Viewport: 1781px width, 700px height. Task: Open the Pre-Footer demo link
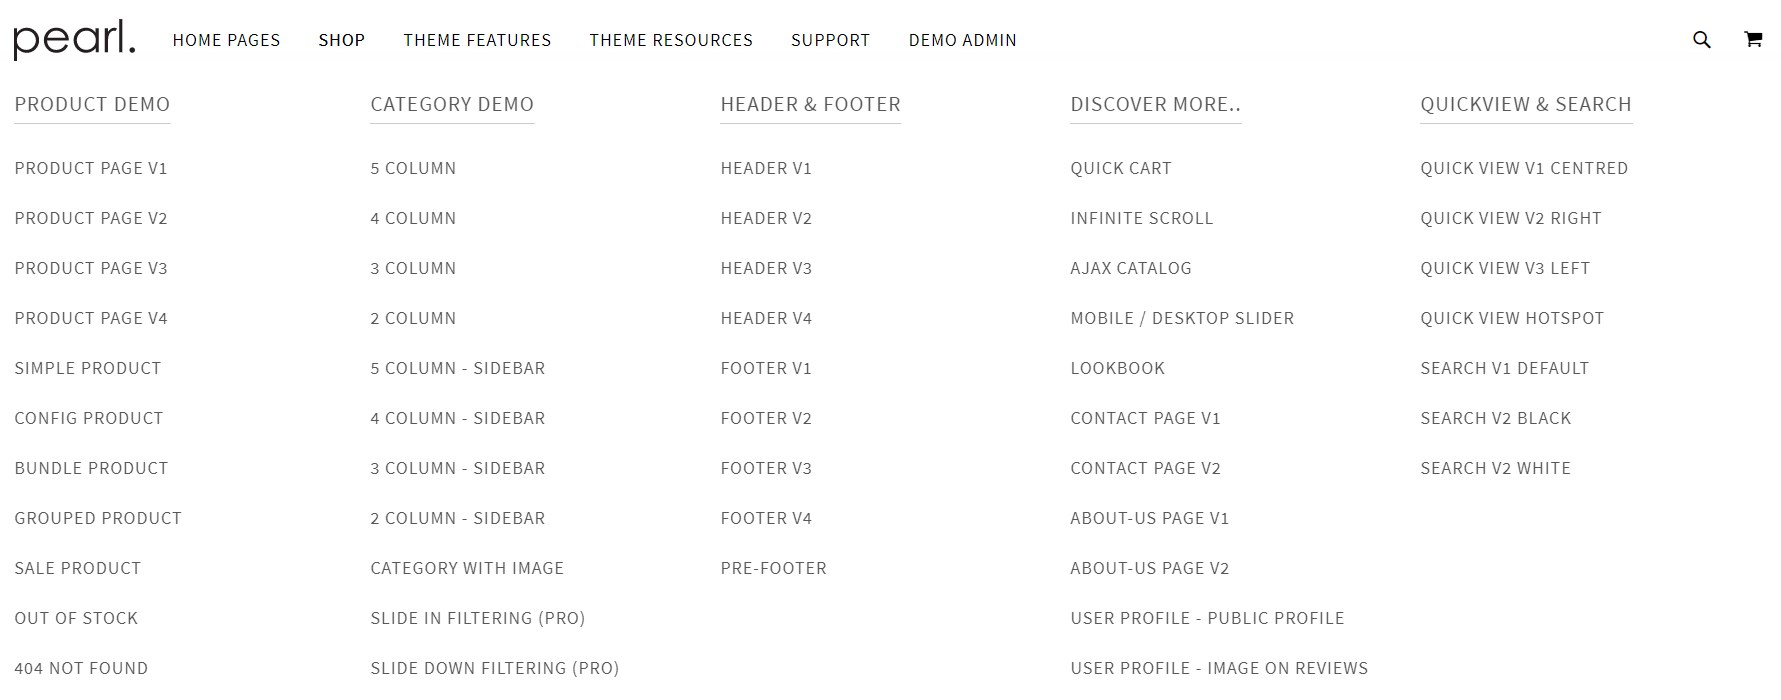(773, 568)
